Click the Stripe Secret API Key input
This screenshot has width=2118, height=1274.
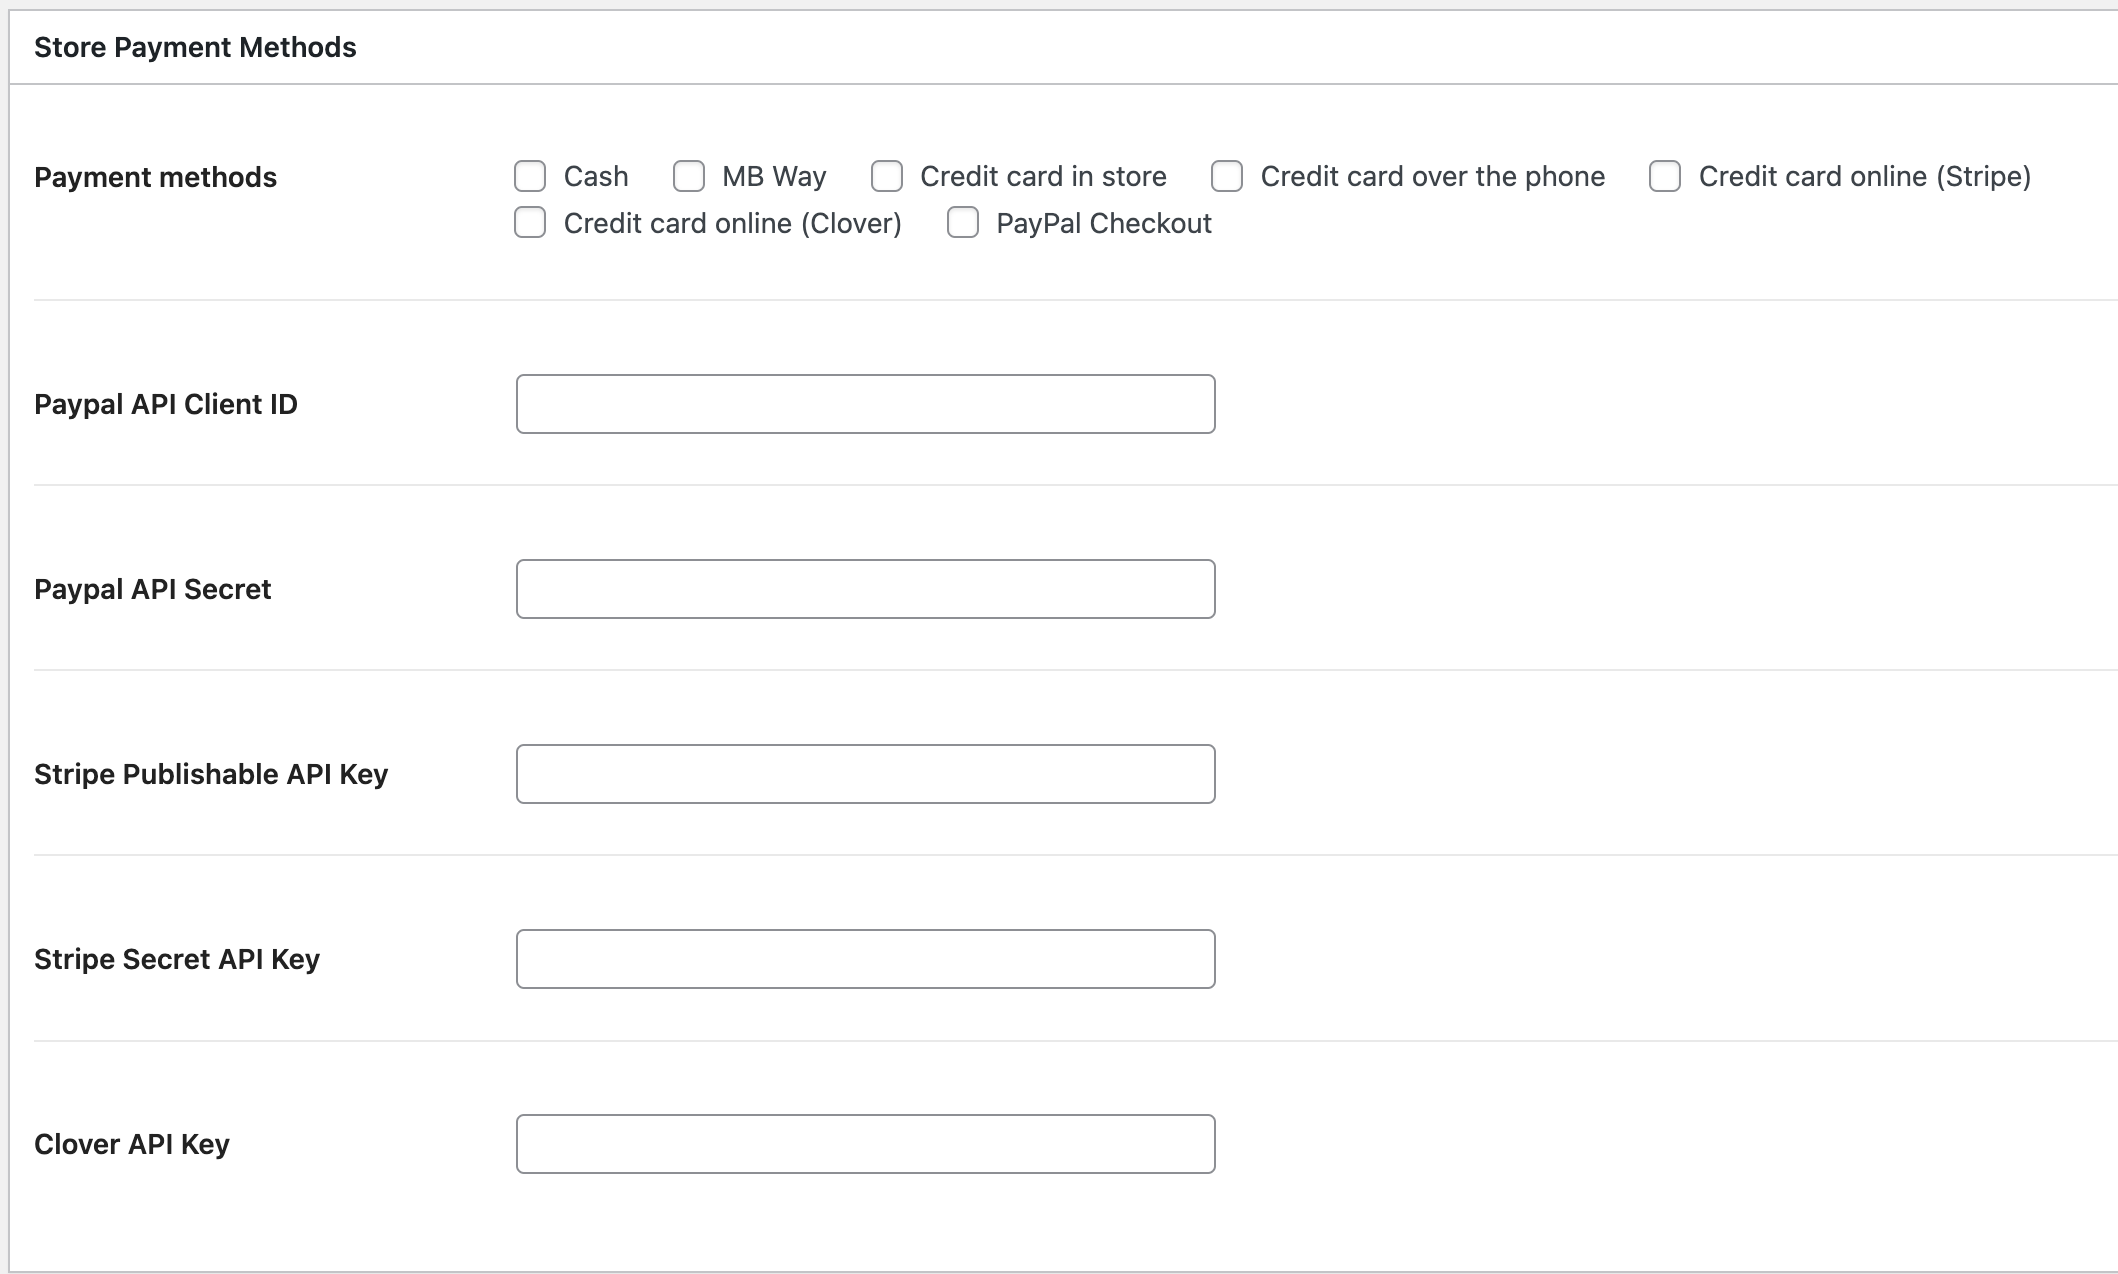(865, 959)
